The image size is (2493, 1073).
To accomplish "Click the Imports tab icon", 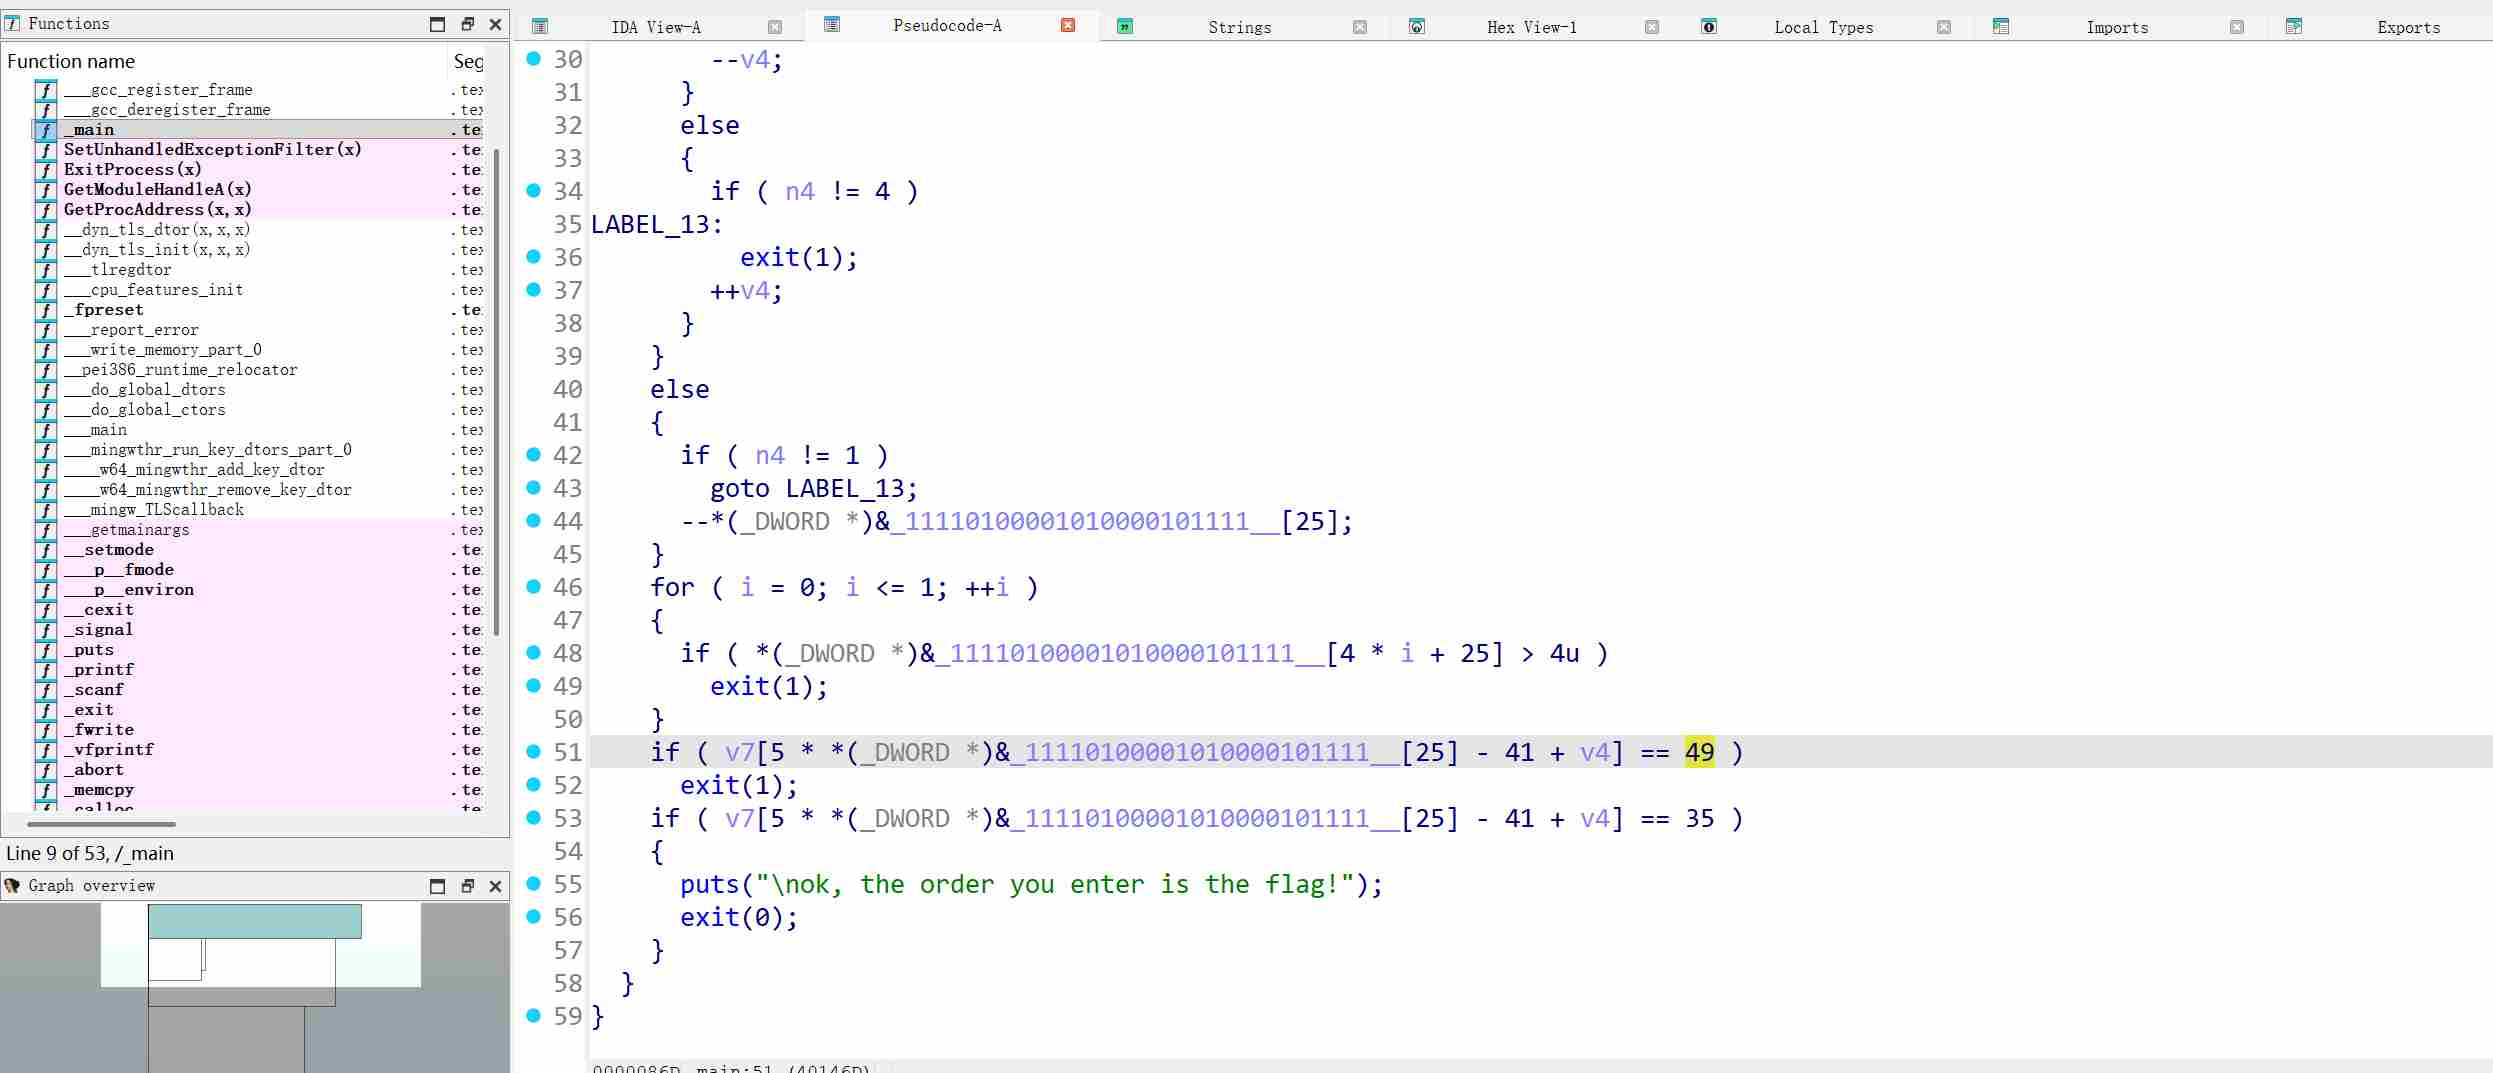I will pos(2001,26).
